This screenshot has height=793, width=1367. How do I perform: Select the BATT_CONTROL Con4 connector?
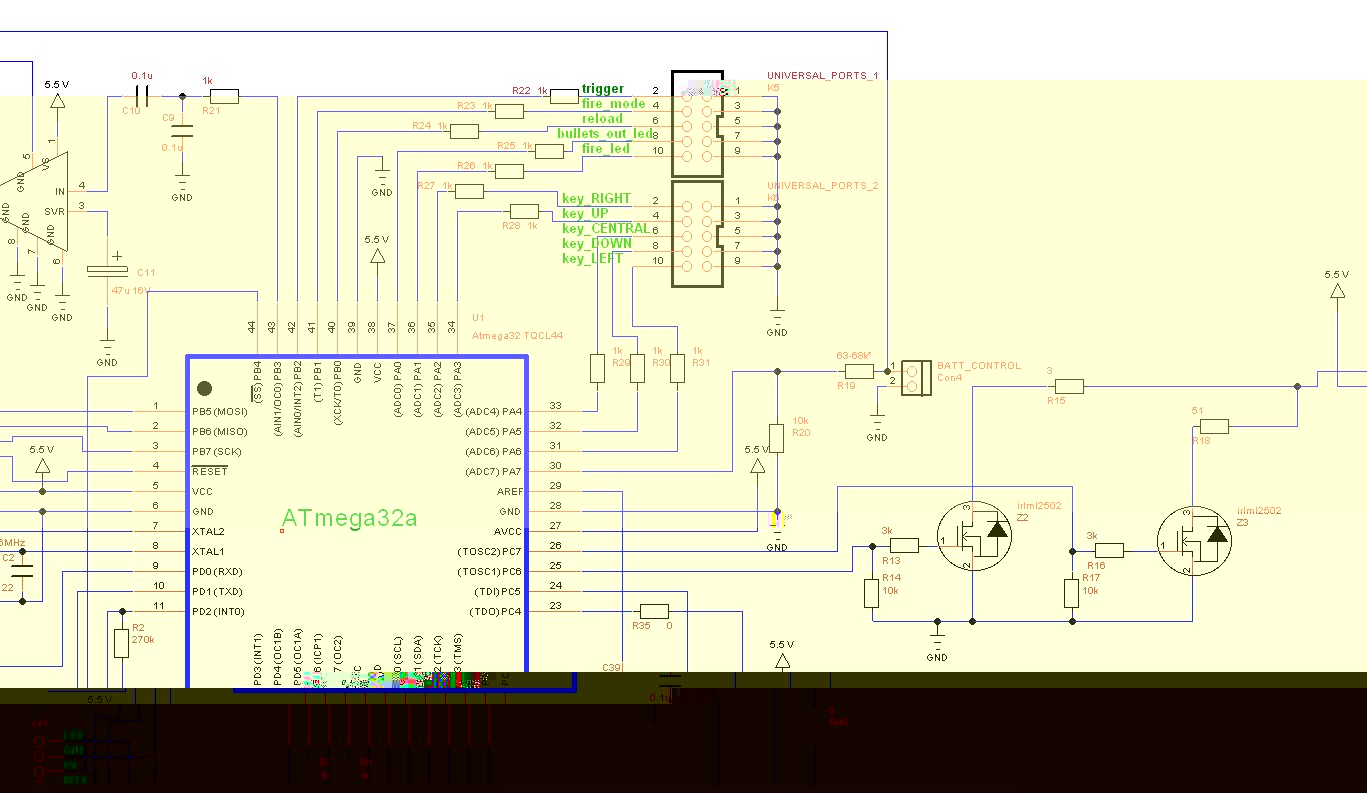pyautogui.click(x=916, y=378)
